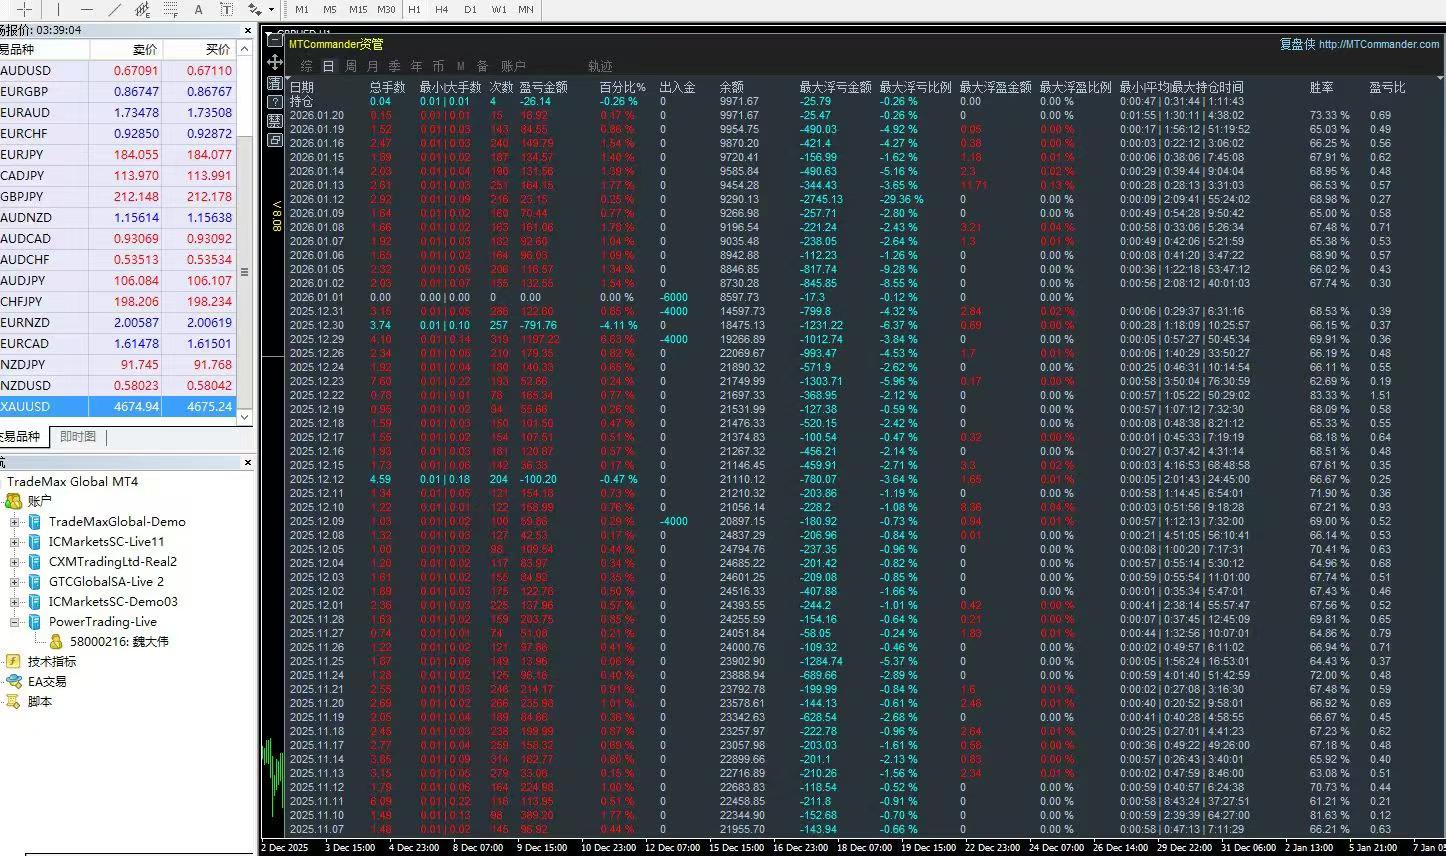The height and width of the screenshot is (856, 1446).
Task: Toggle the H1 timeframe button
Action: (x=414, y=9)
